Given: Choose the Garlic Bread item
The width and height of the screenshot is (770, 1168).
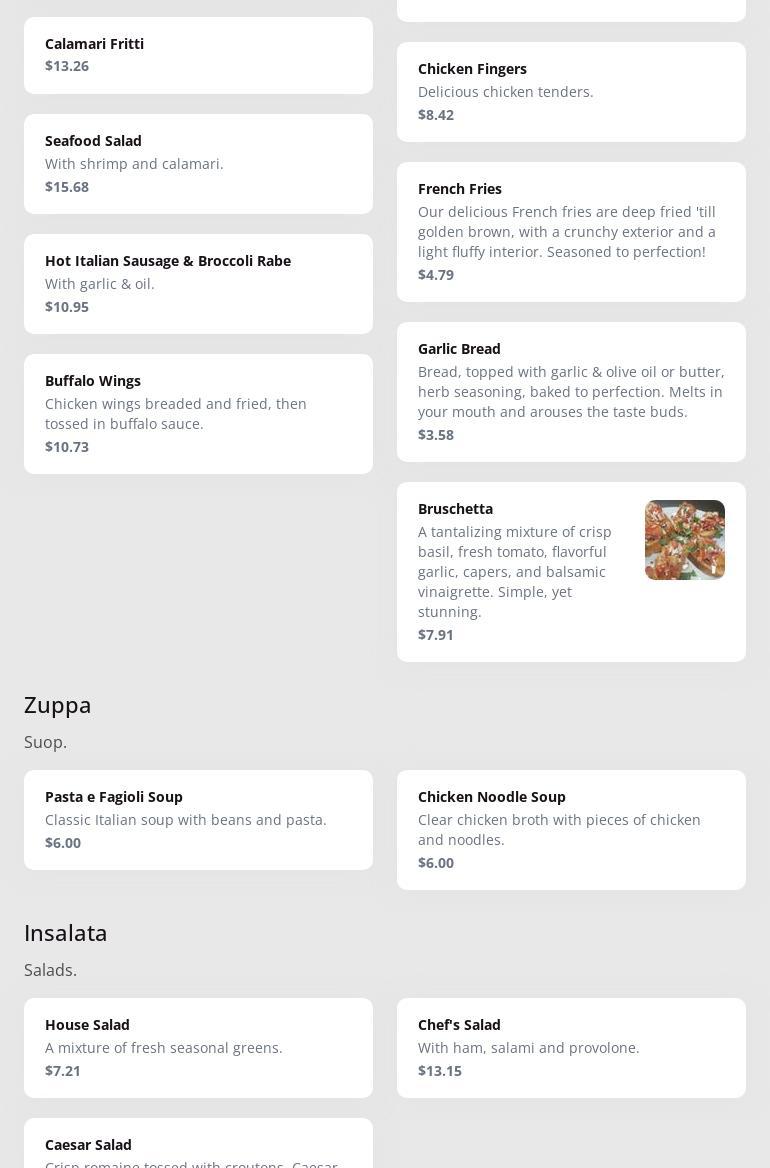Looking at the screenshot, I should 571,391.
